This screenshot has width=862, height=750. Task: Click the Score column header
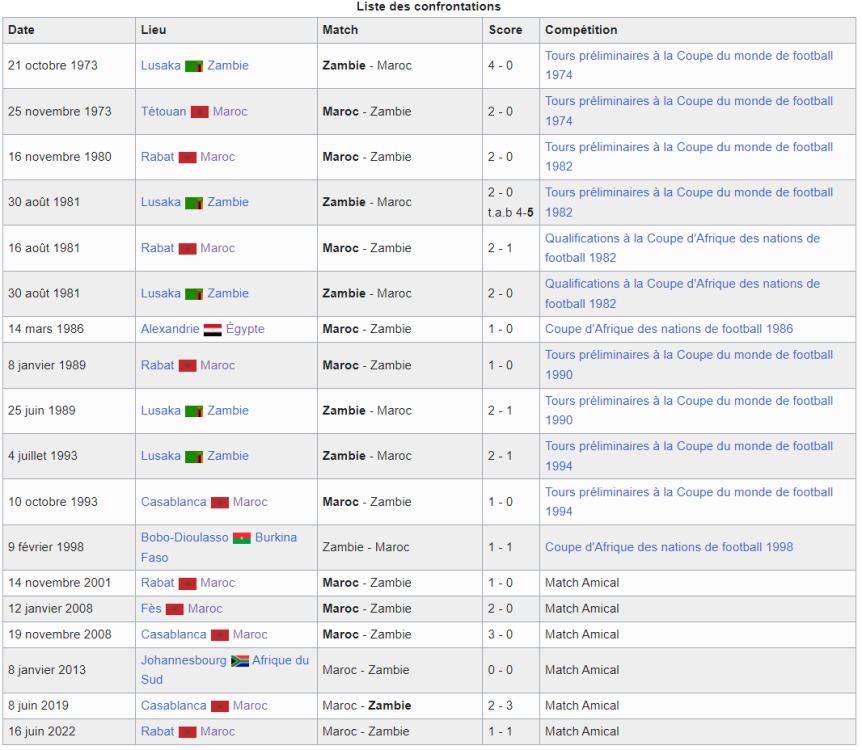[x=505, y=30]
